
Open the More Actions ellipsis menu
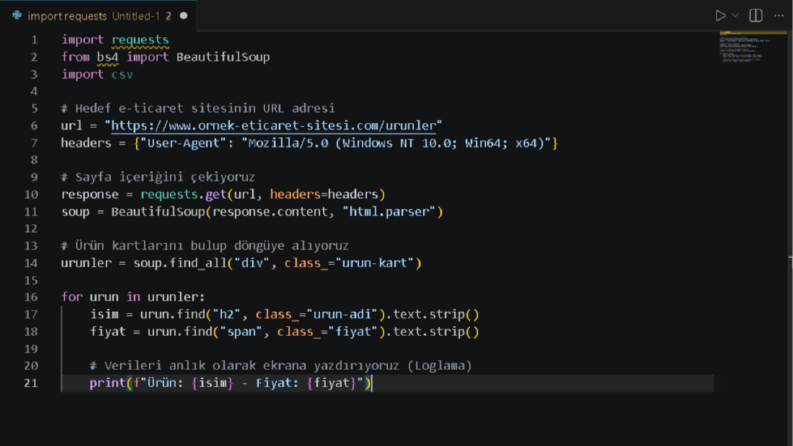point(779,16)
